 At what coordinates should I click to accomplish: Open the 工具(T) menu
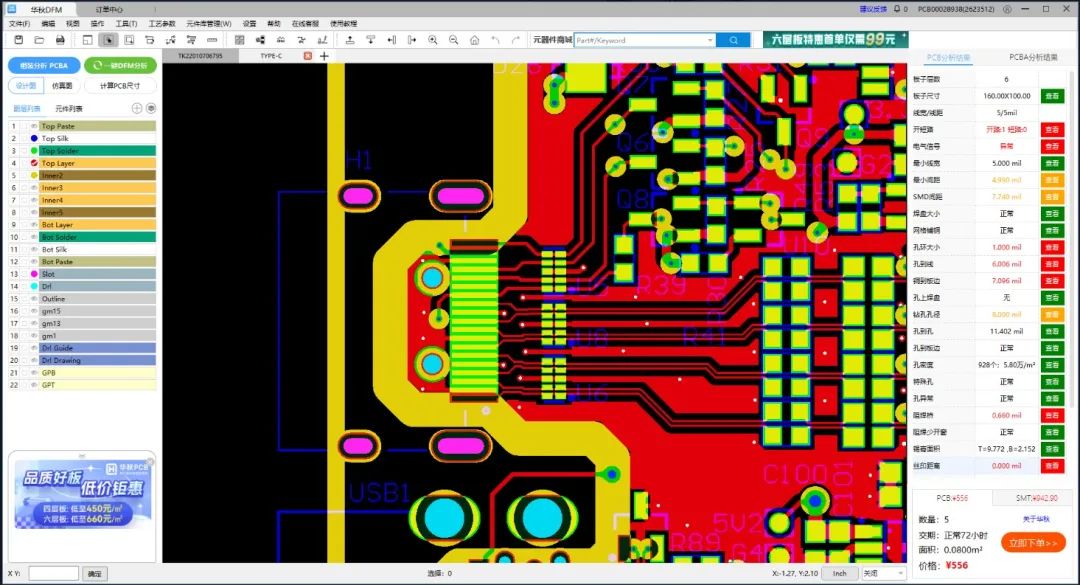(x=126, y=23)
